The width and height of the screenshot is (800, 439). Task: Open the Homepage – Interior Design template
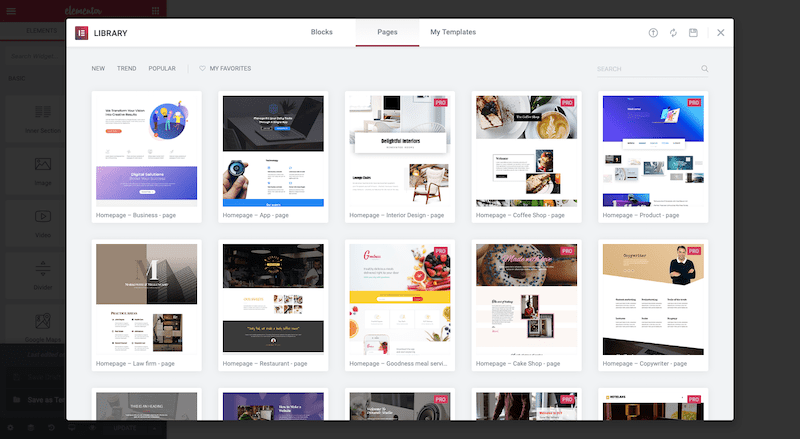(x=399, y=157)
